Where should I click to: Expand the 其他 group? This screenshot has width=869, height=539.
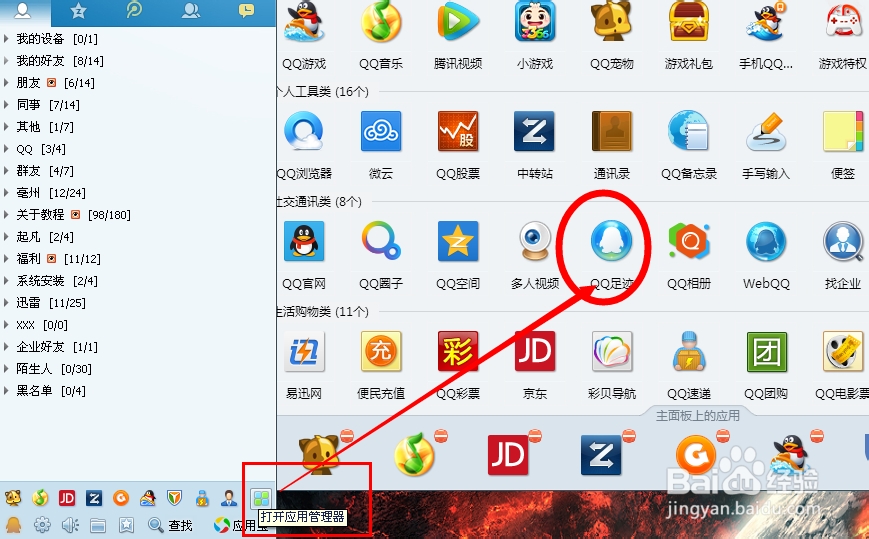pos(6,127)
